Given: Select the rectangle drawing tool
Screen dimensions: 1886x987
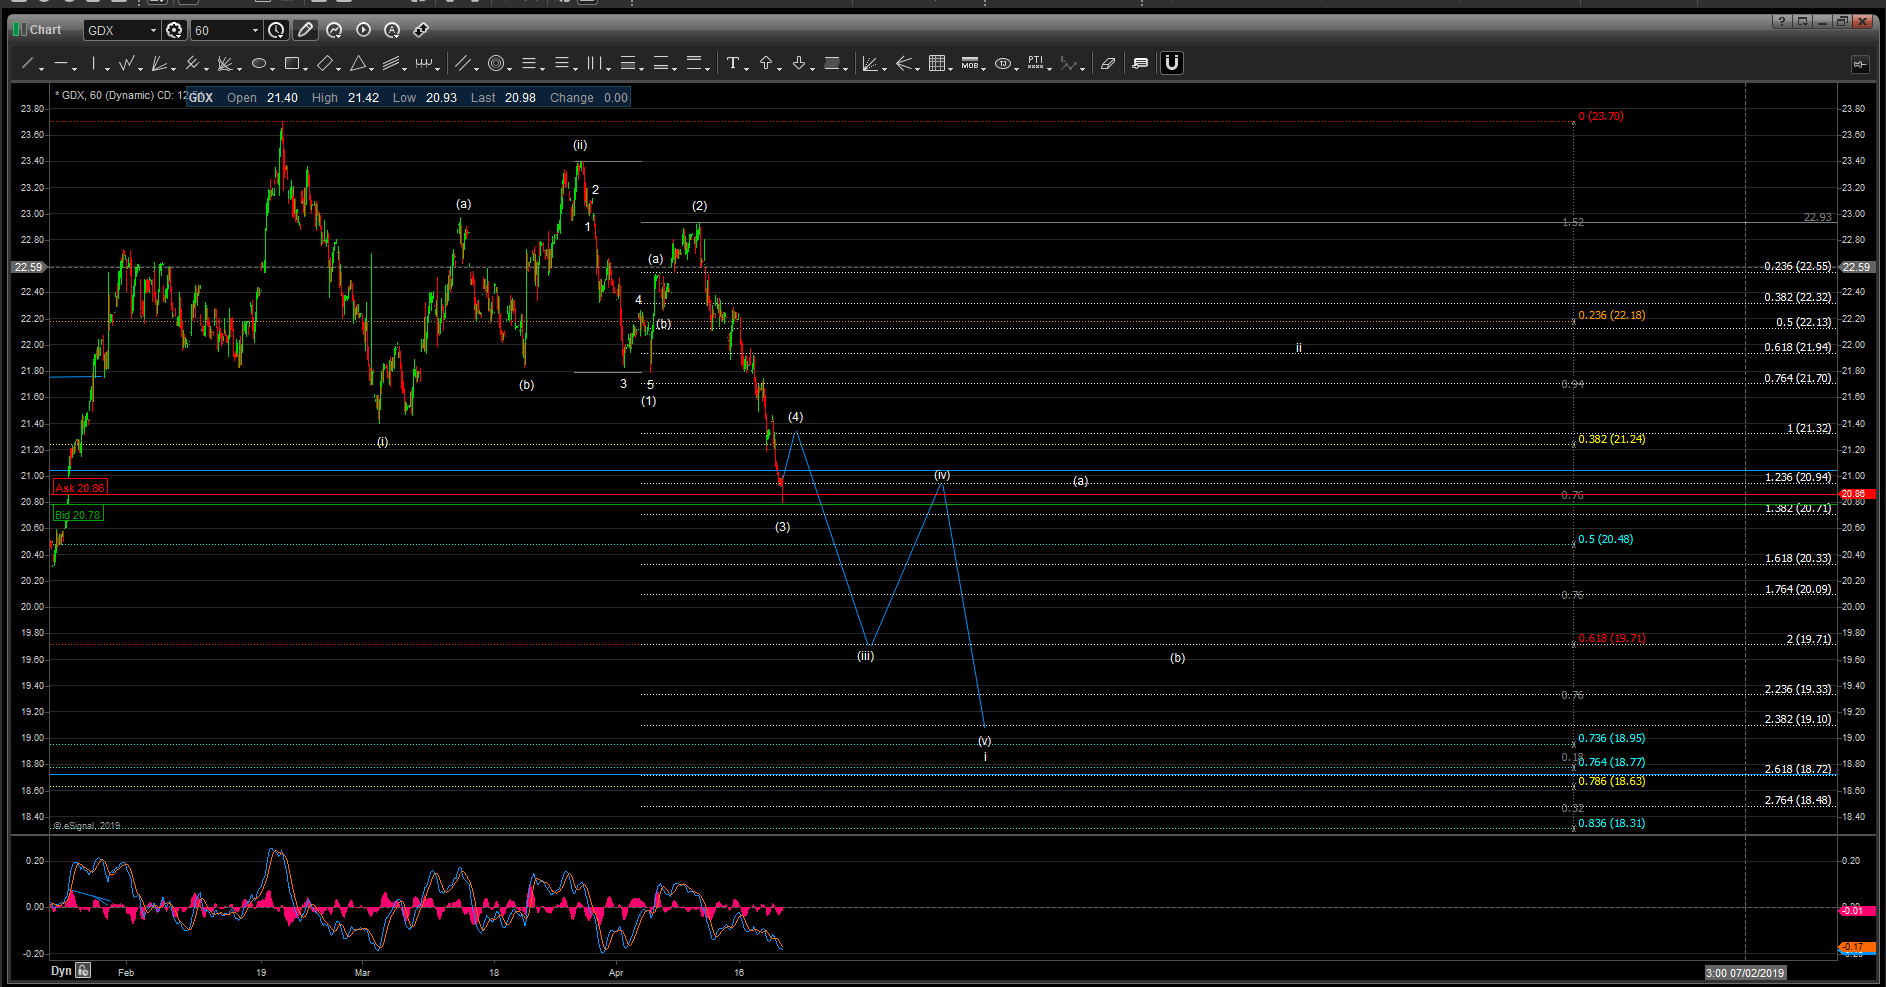Looking at the screenshot, I should (292, 64).
